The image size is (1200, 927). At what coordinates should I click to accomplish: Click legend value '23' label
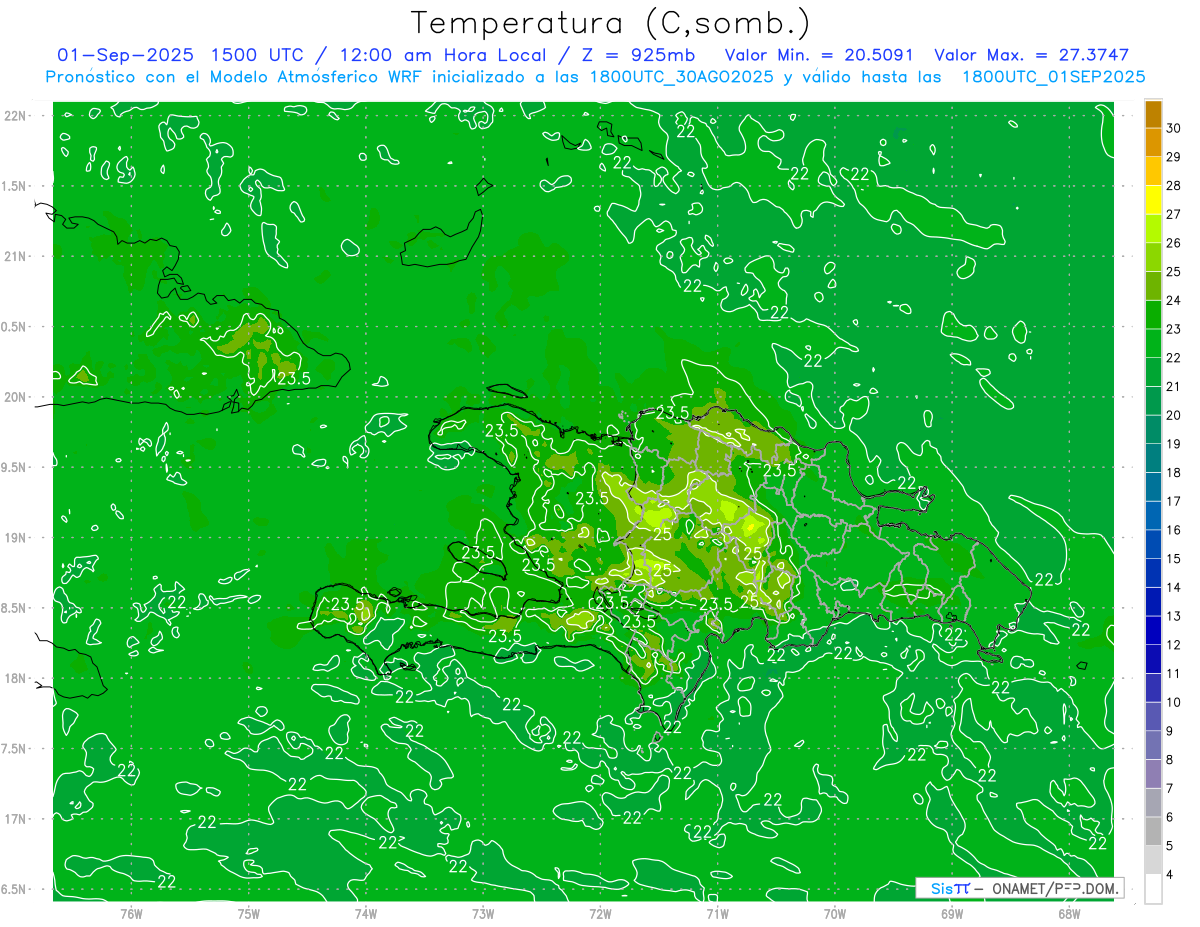click(1174, 329)
